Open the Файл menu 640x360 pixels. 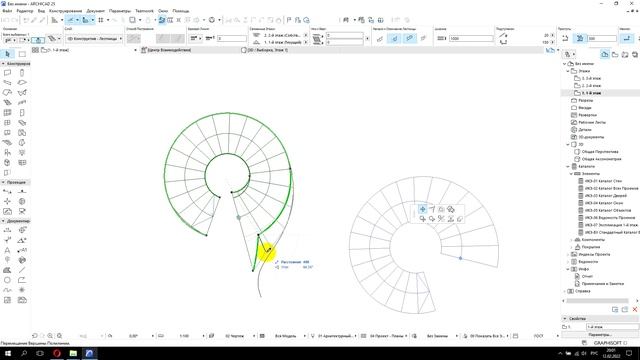[7, 11]
